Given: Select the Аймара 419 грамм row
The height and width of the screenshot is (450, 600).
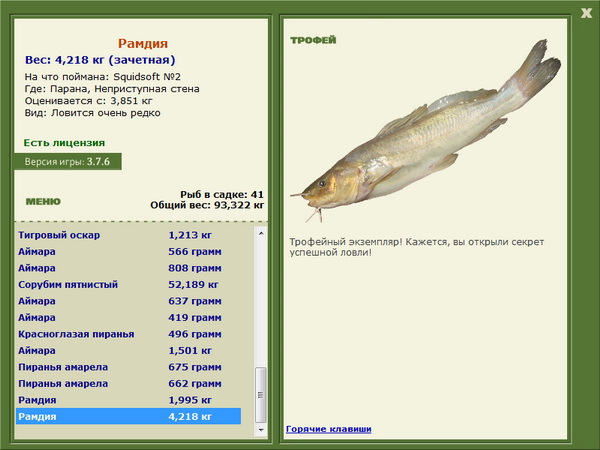Looking at the screenshot, I should (x=129, y=317).
